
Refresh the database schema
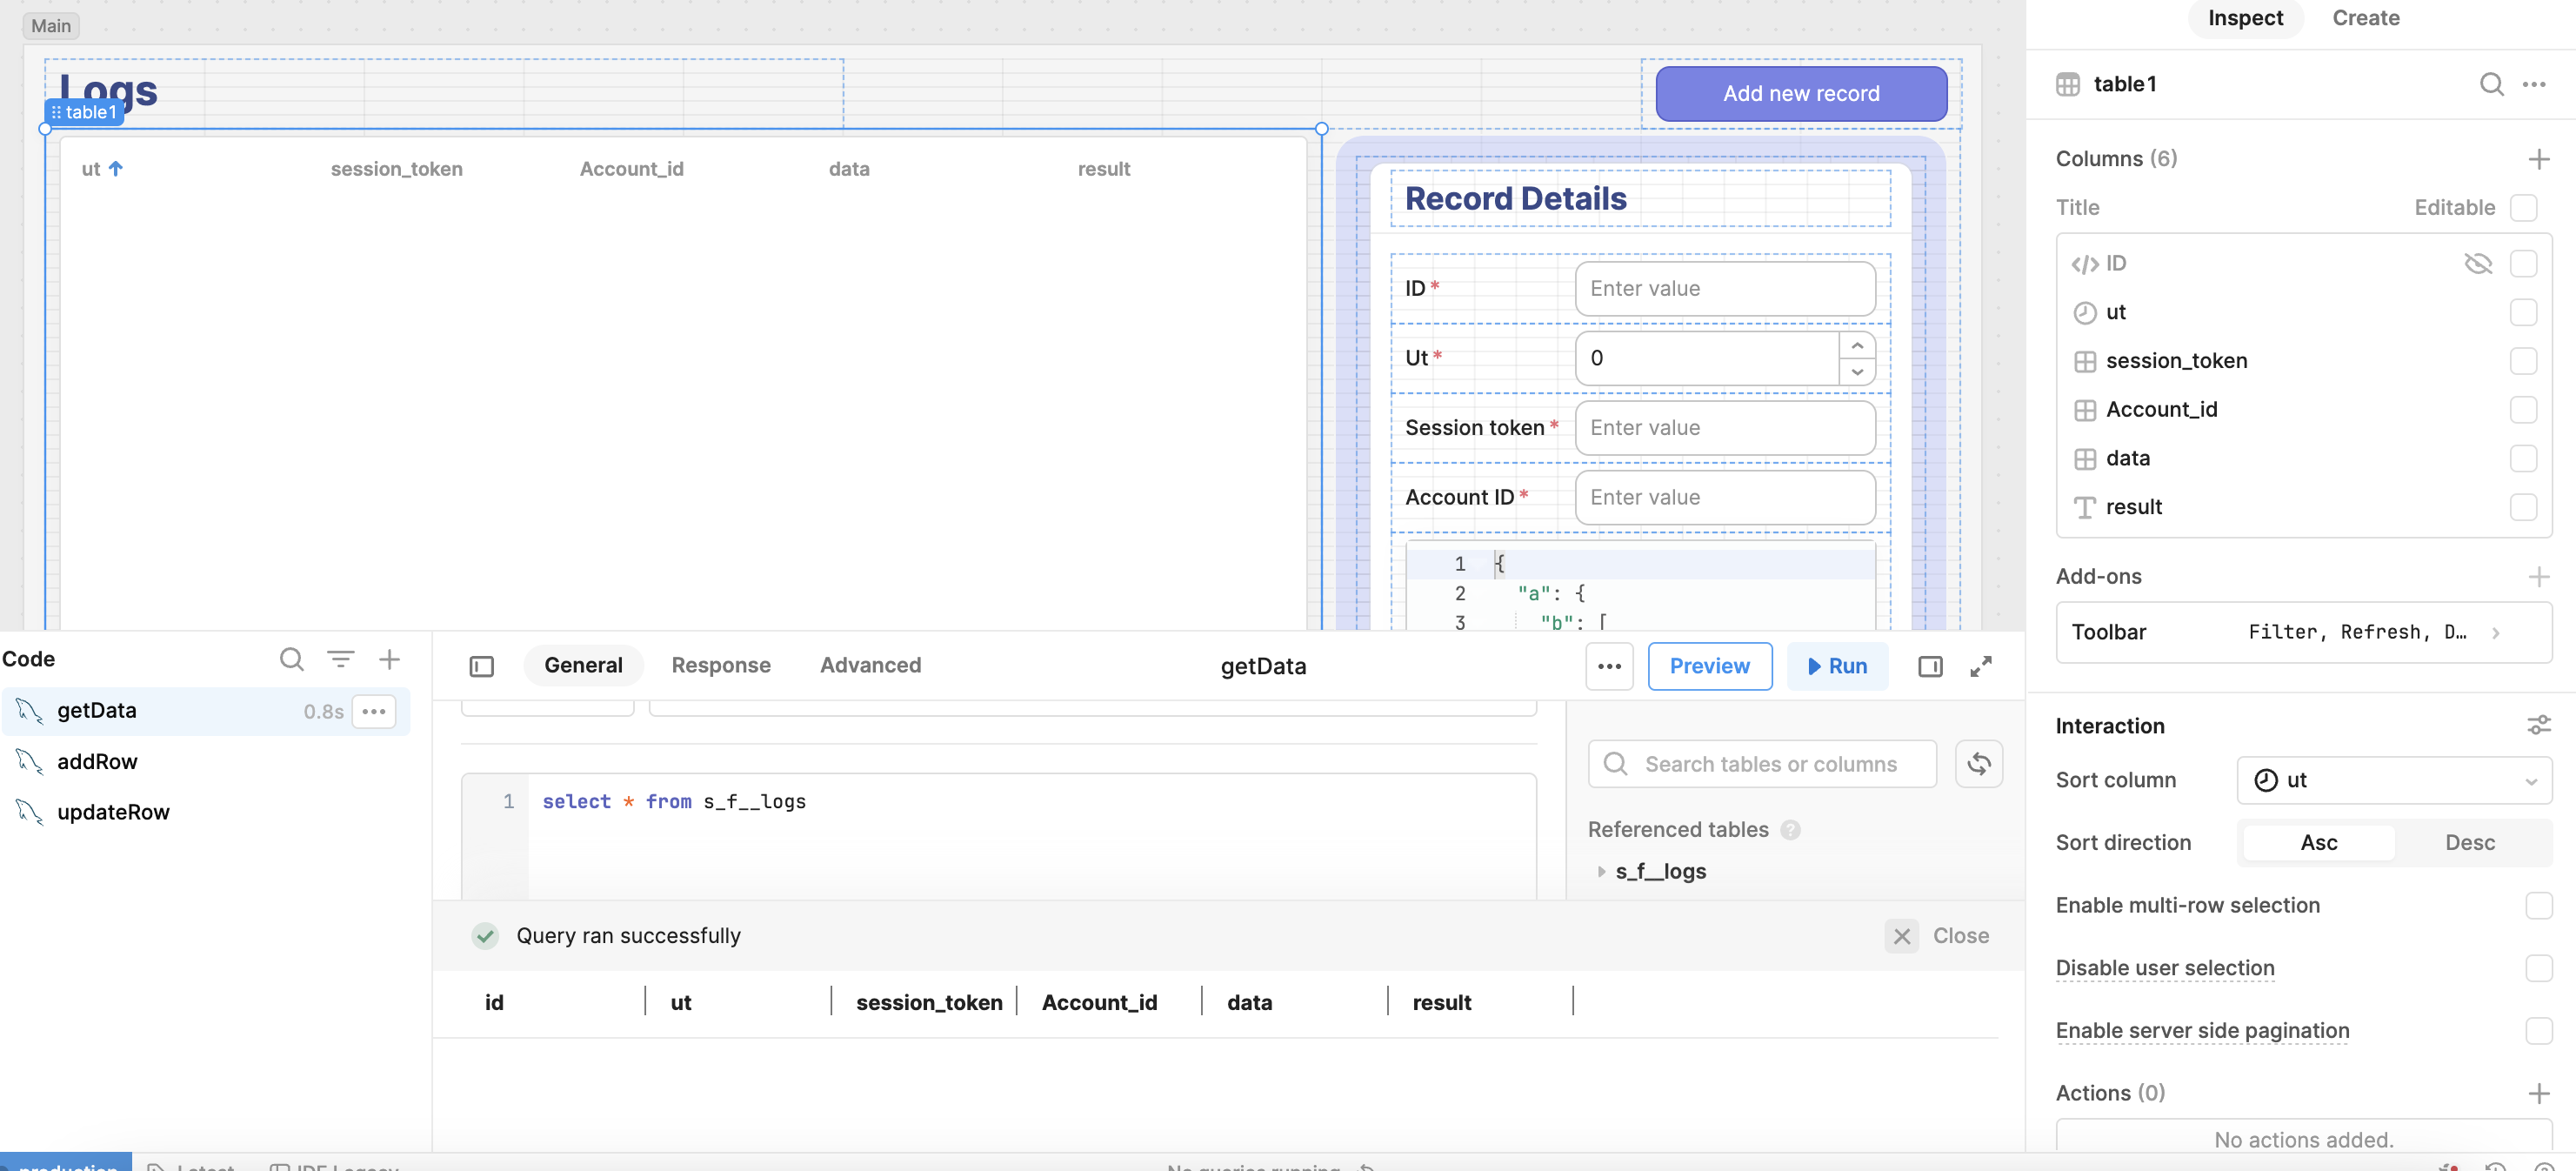(1978, 764)
